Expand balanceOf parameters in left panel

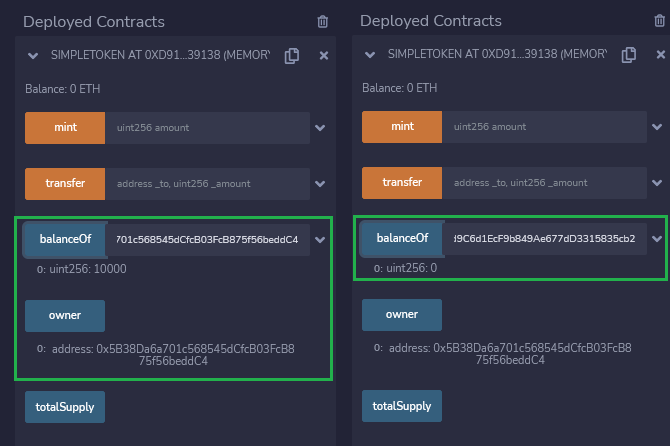320,240
